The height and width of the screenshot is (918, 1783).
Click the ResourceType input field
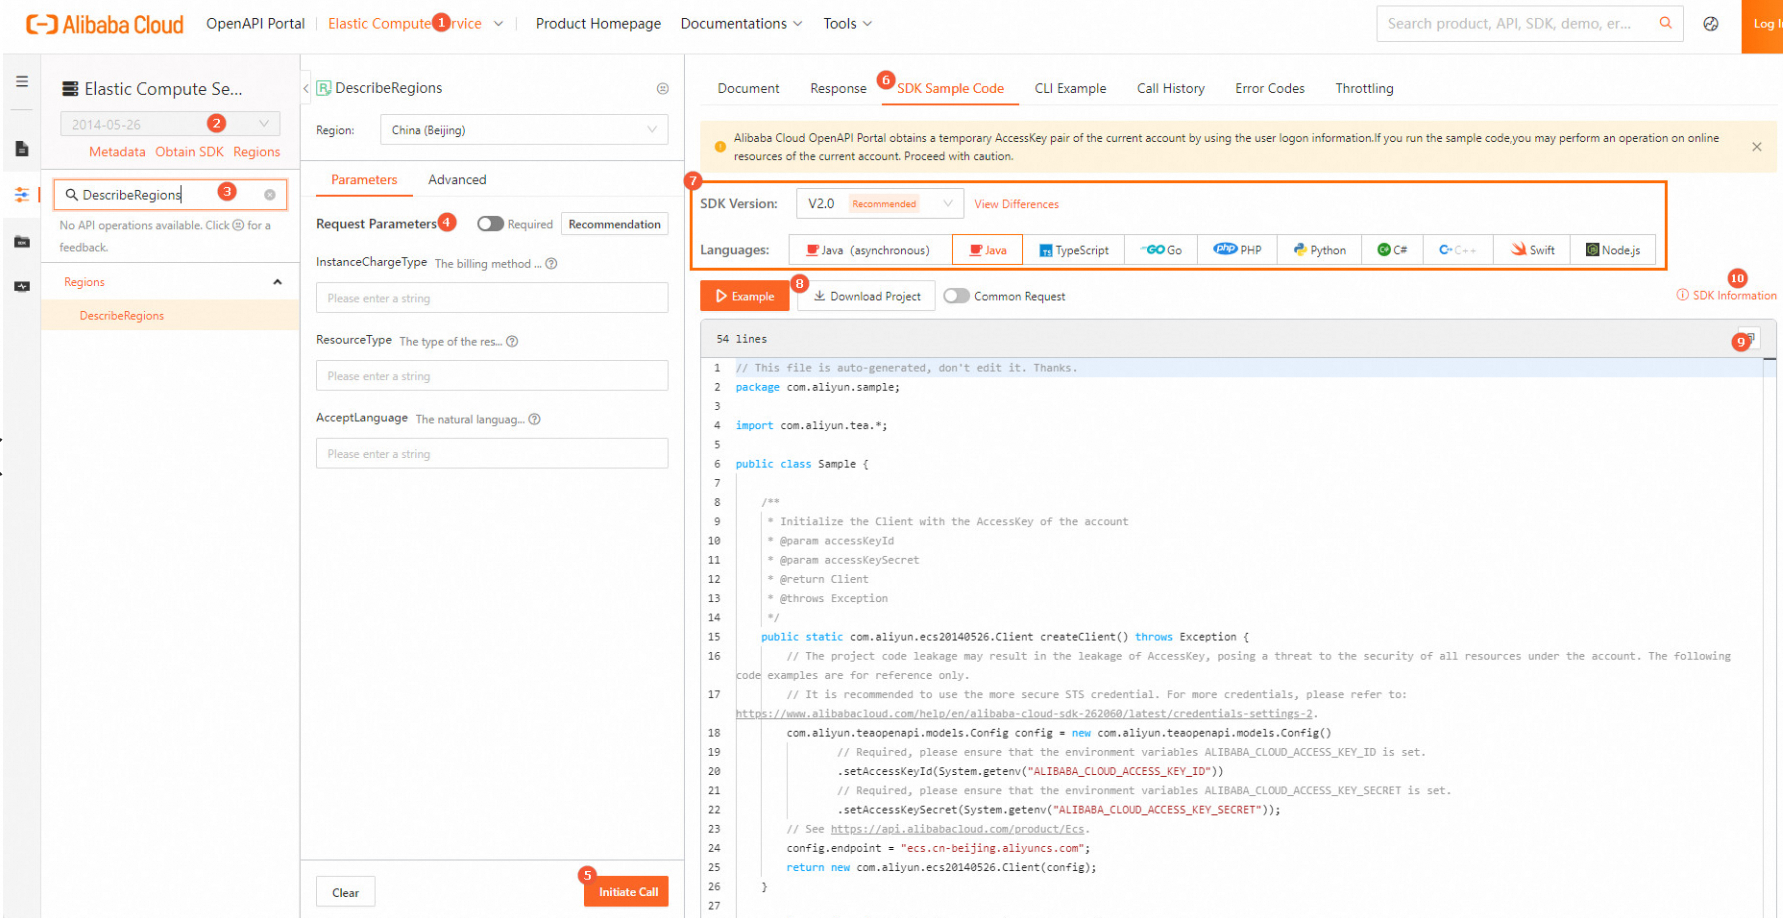(492, 376)
